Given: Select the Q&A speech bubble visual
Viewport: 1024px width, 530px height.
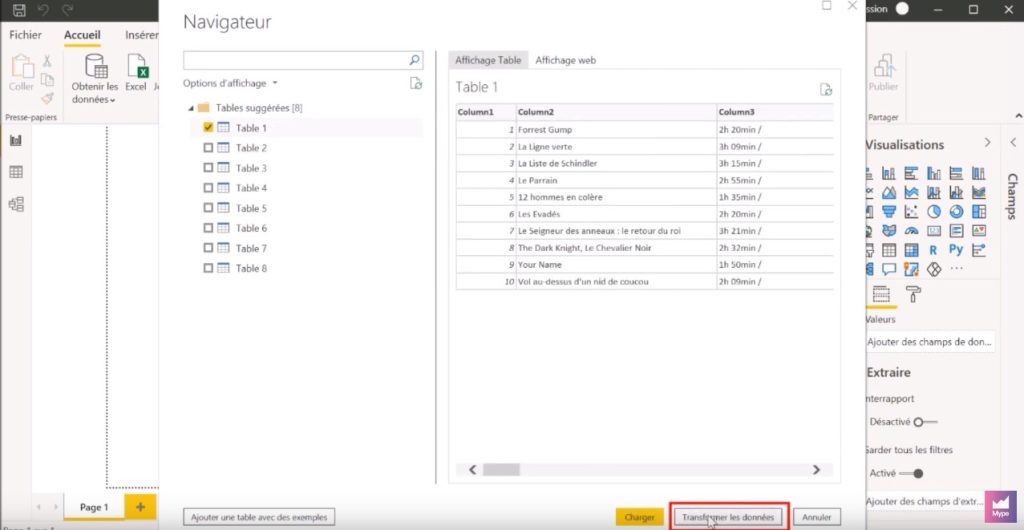Looking at the screenshot, I should coord(889,269).
